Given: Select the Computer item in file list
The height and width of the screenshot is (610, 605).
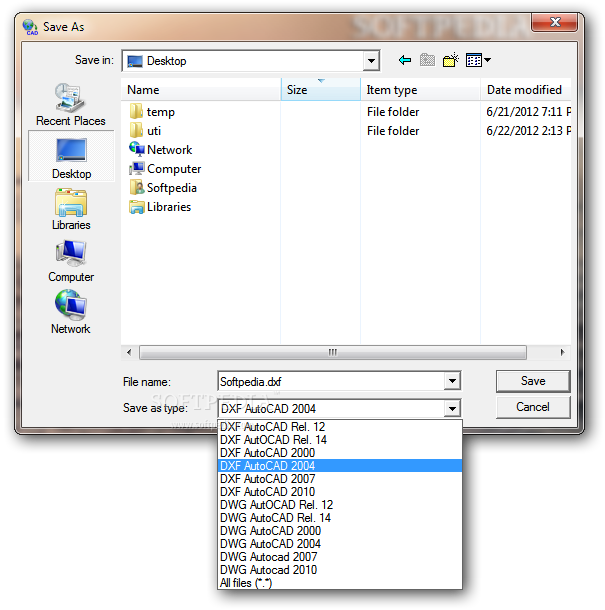Looking at the screenshot, I should pyautogui.click(x=165, y=169).
